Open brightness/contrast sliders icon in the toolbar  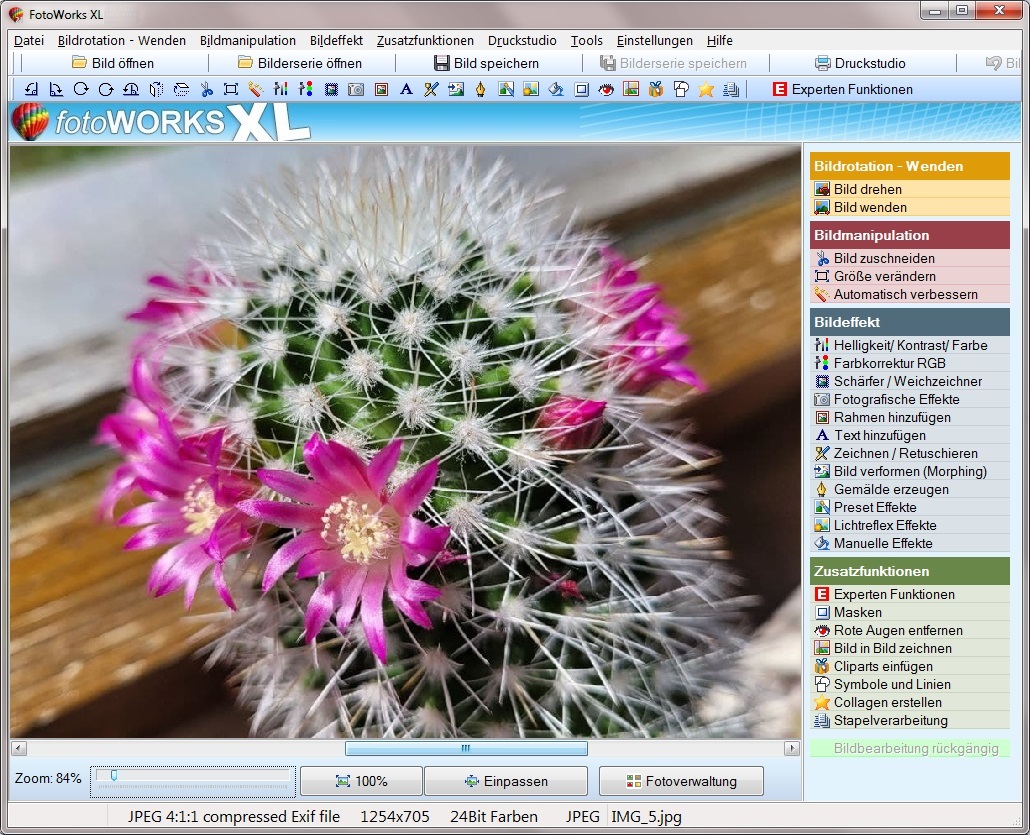point(280,89)
